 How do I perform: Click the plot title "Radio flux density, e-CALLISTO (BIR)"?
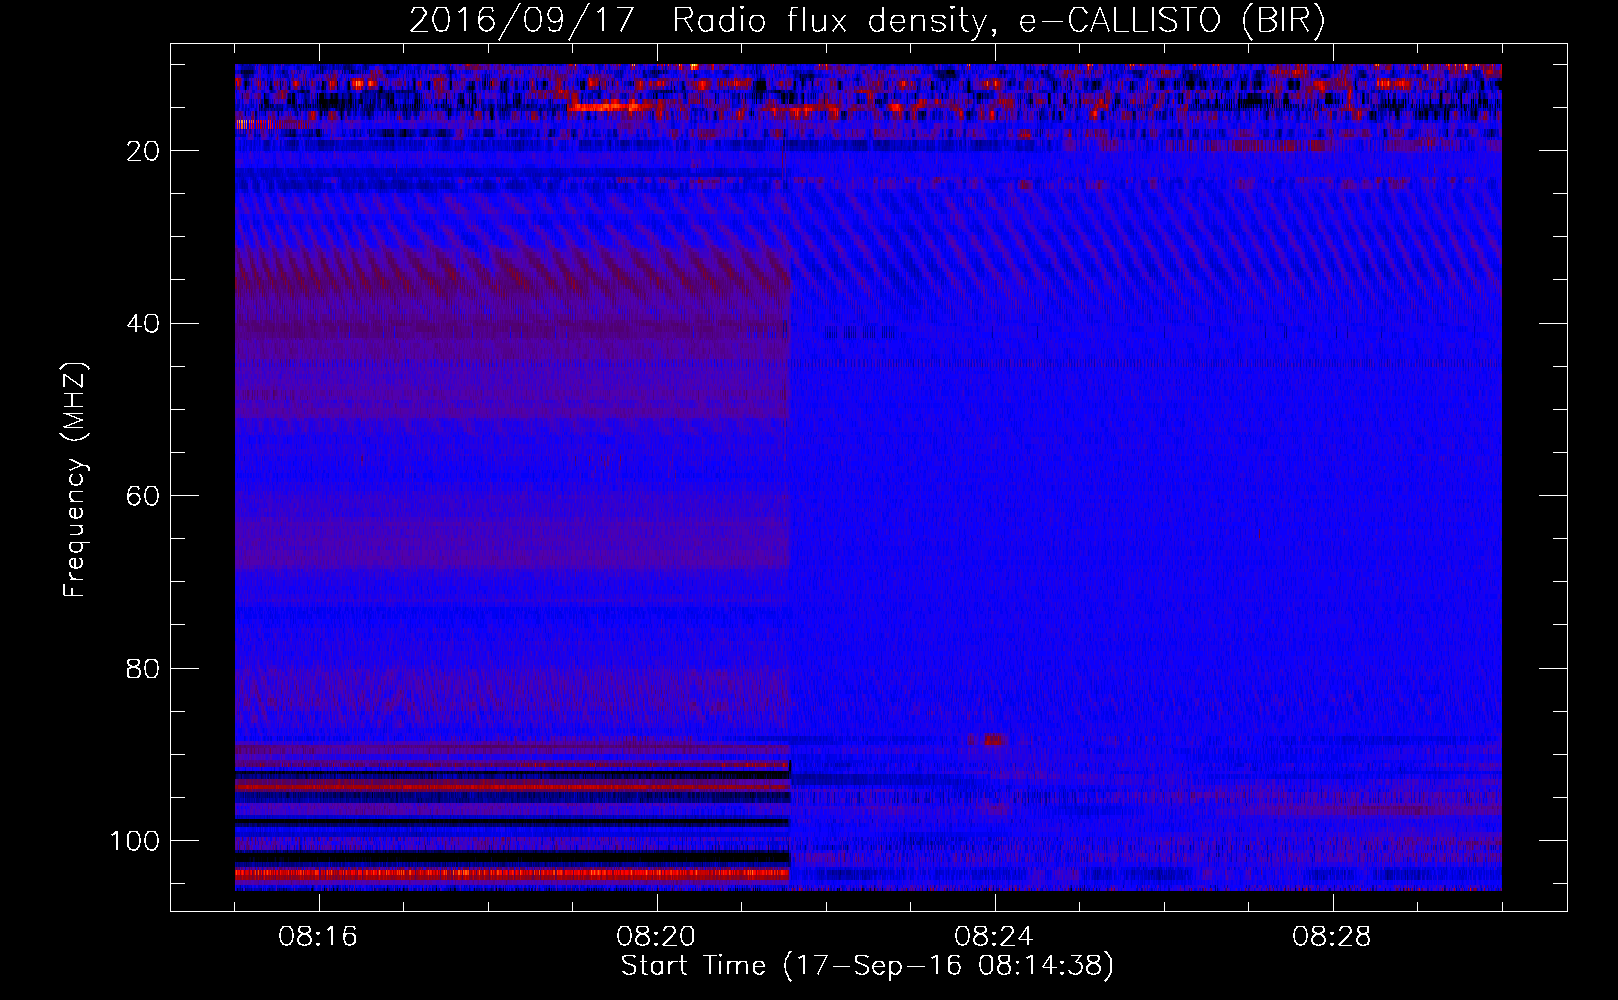pyautogui.click(x=998, y=21)
